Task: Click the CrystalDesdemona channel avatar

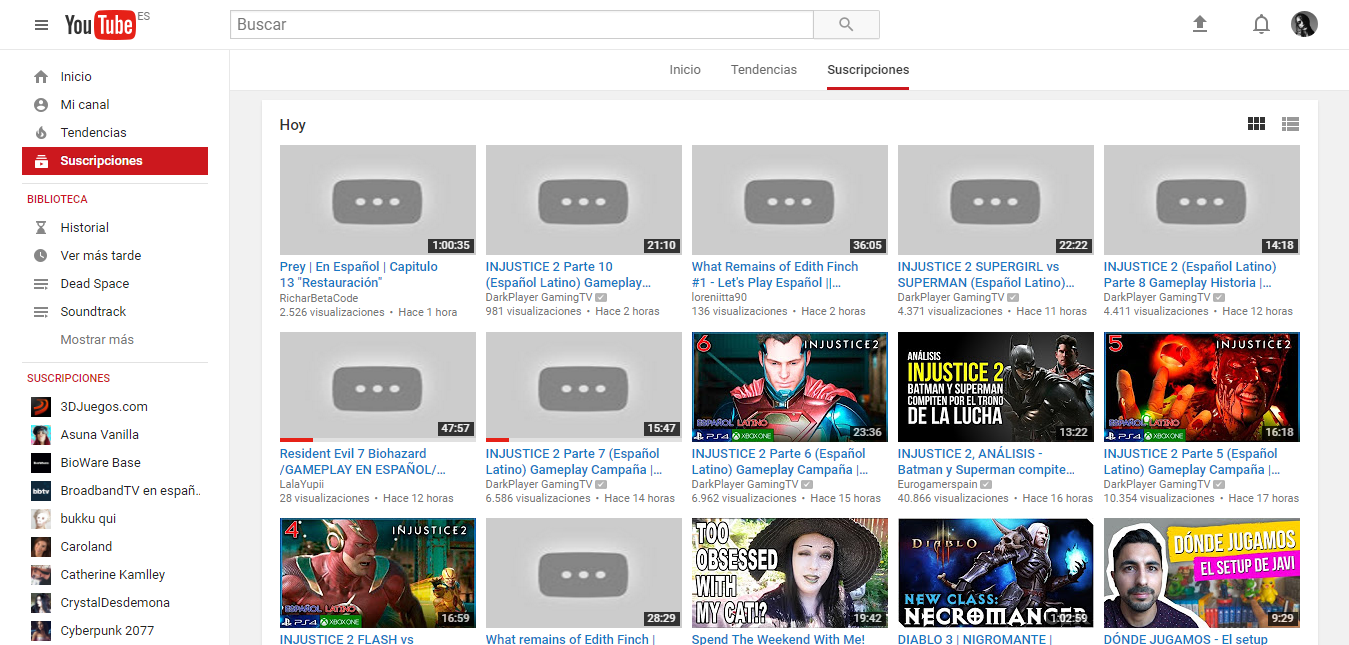Action: click(41, 603)
